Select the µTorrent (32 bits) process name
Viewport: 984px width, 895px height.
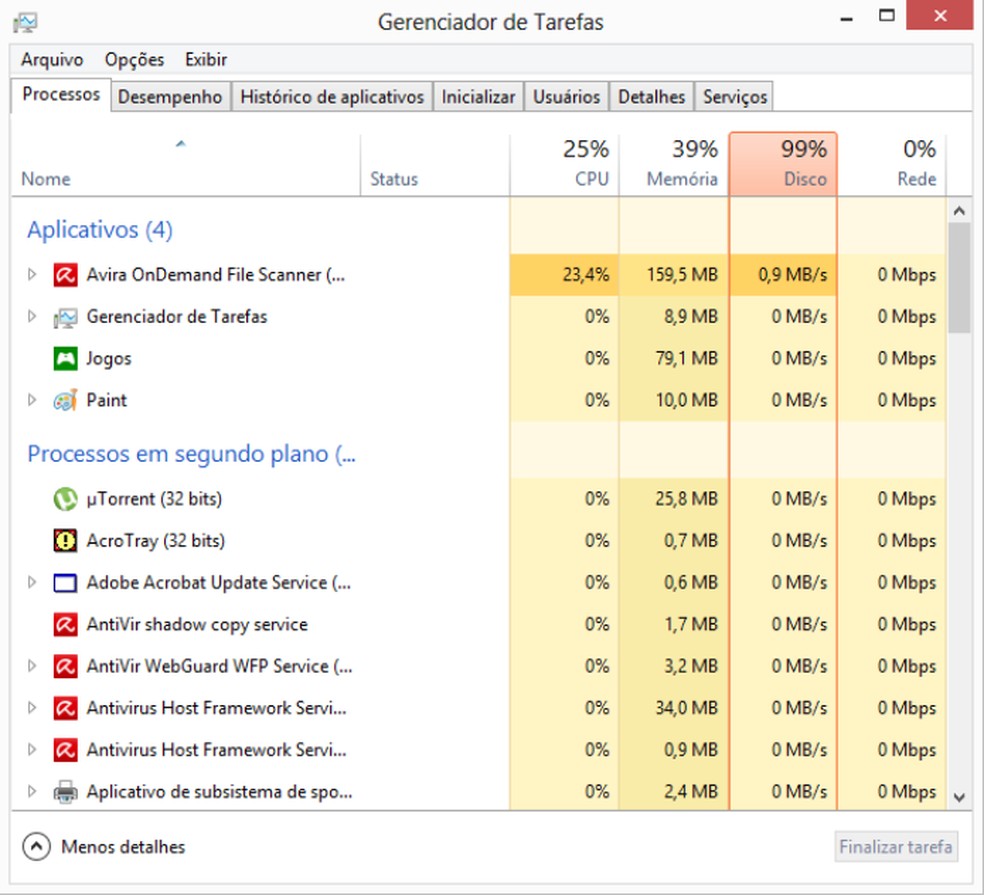click(x=154, y=499)
